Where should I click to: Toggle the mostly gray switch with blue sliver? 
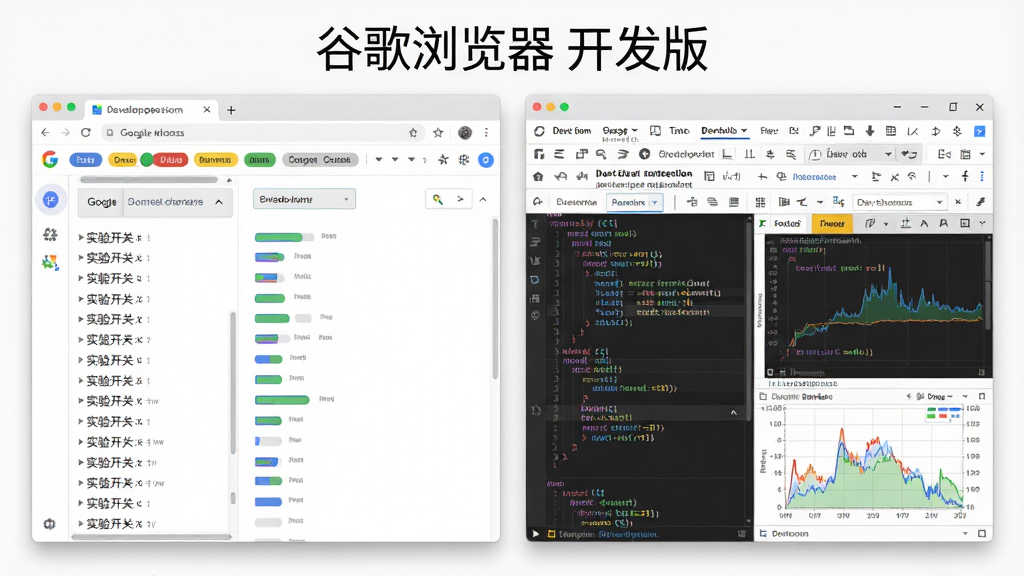point(268,441)
